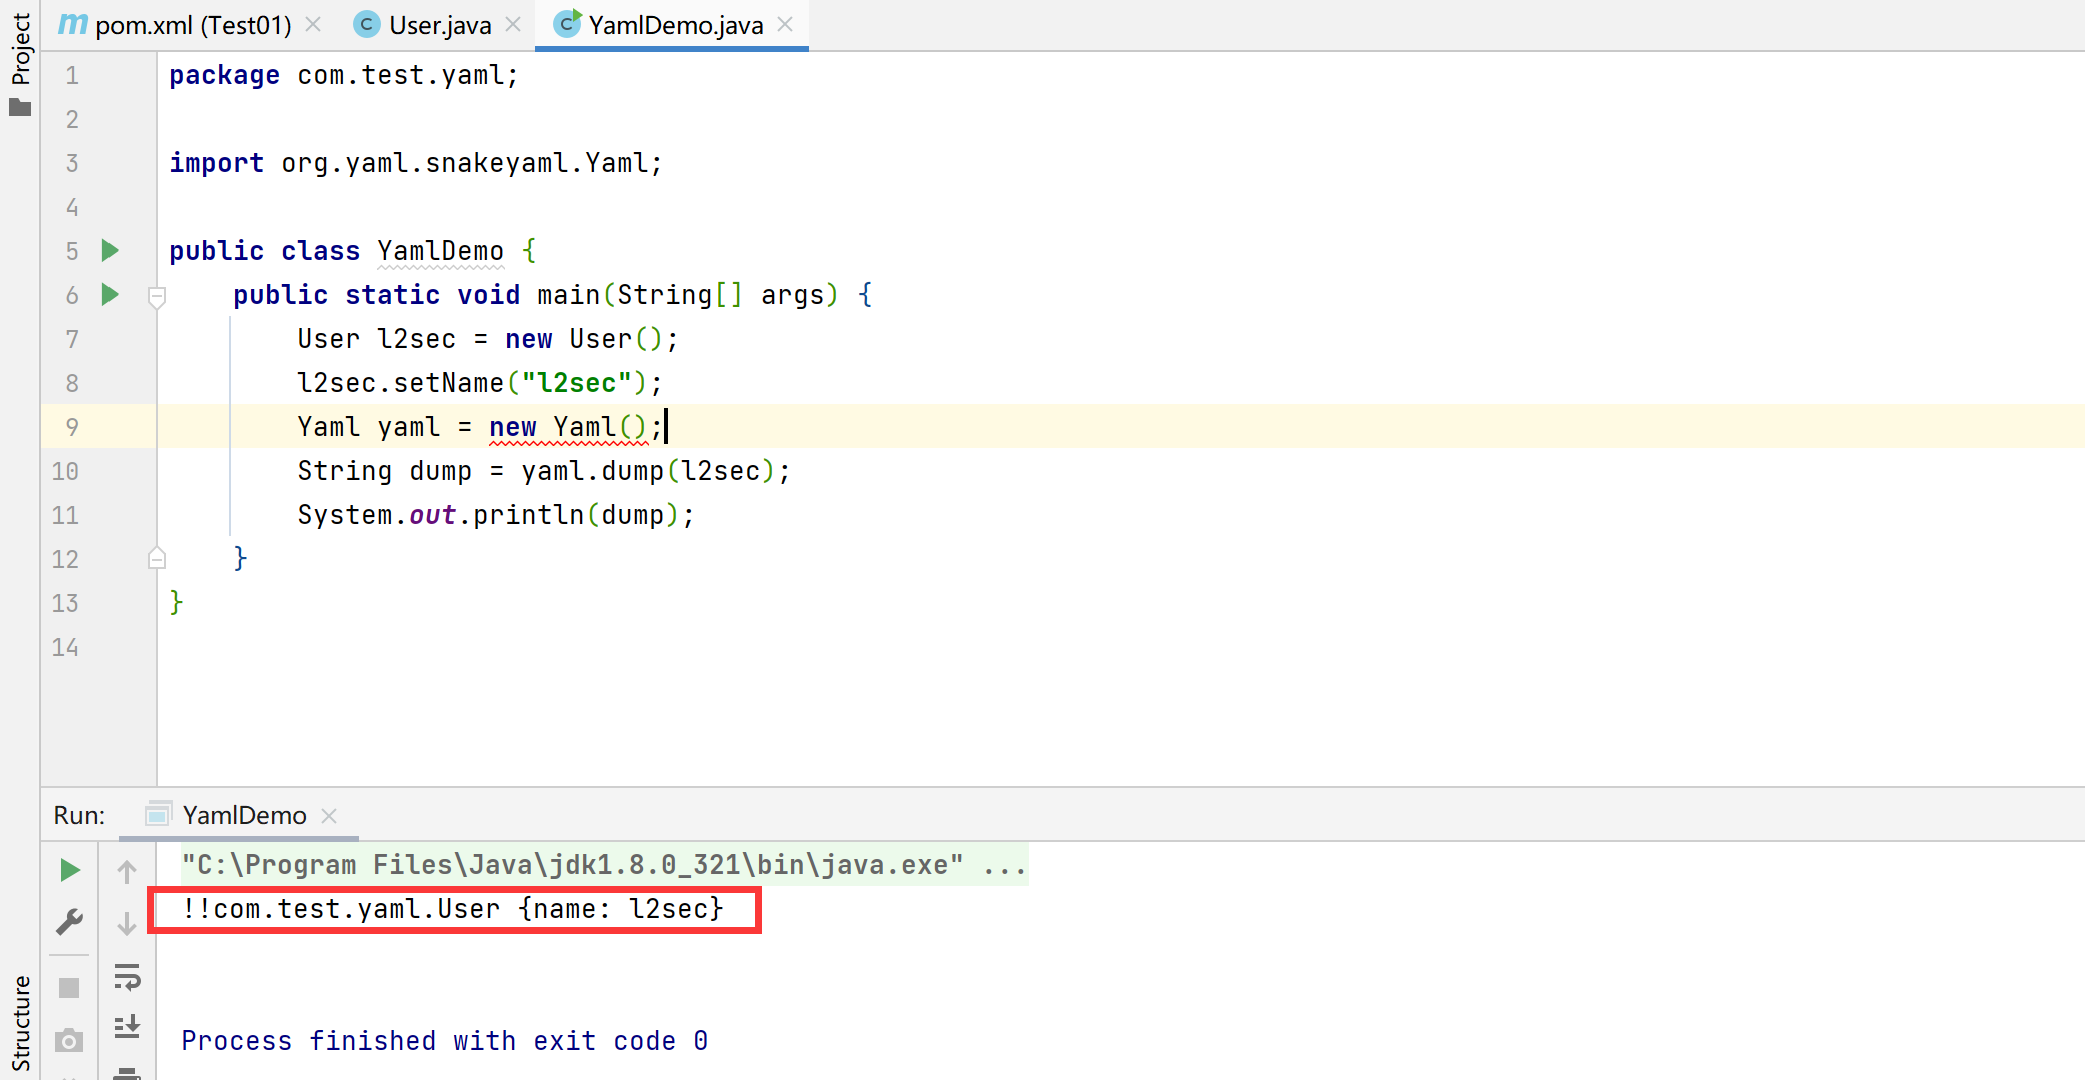The image size is (2085, 1080).
Task: Open the User.java editor tab
Action: [439, 25]
